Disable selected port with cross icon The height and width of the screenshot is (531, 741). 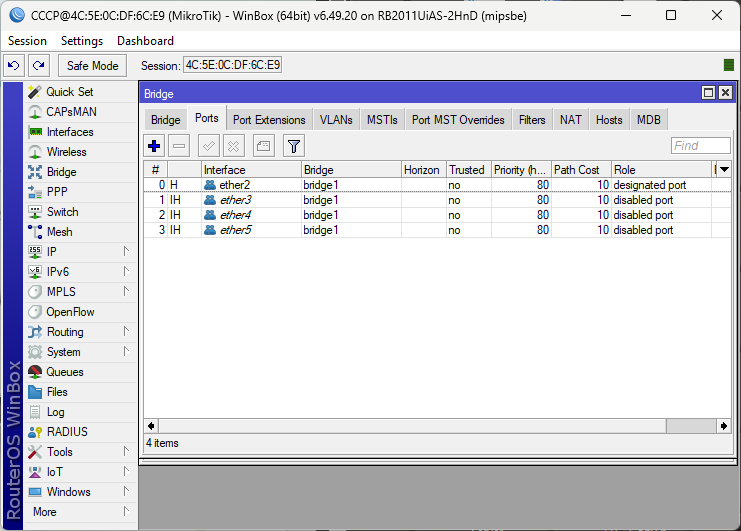coord(233,146)
